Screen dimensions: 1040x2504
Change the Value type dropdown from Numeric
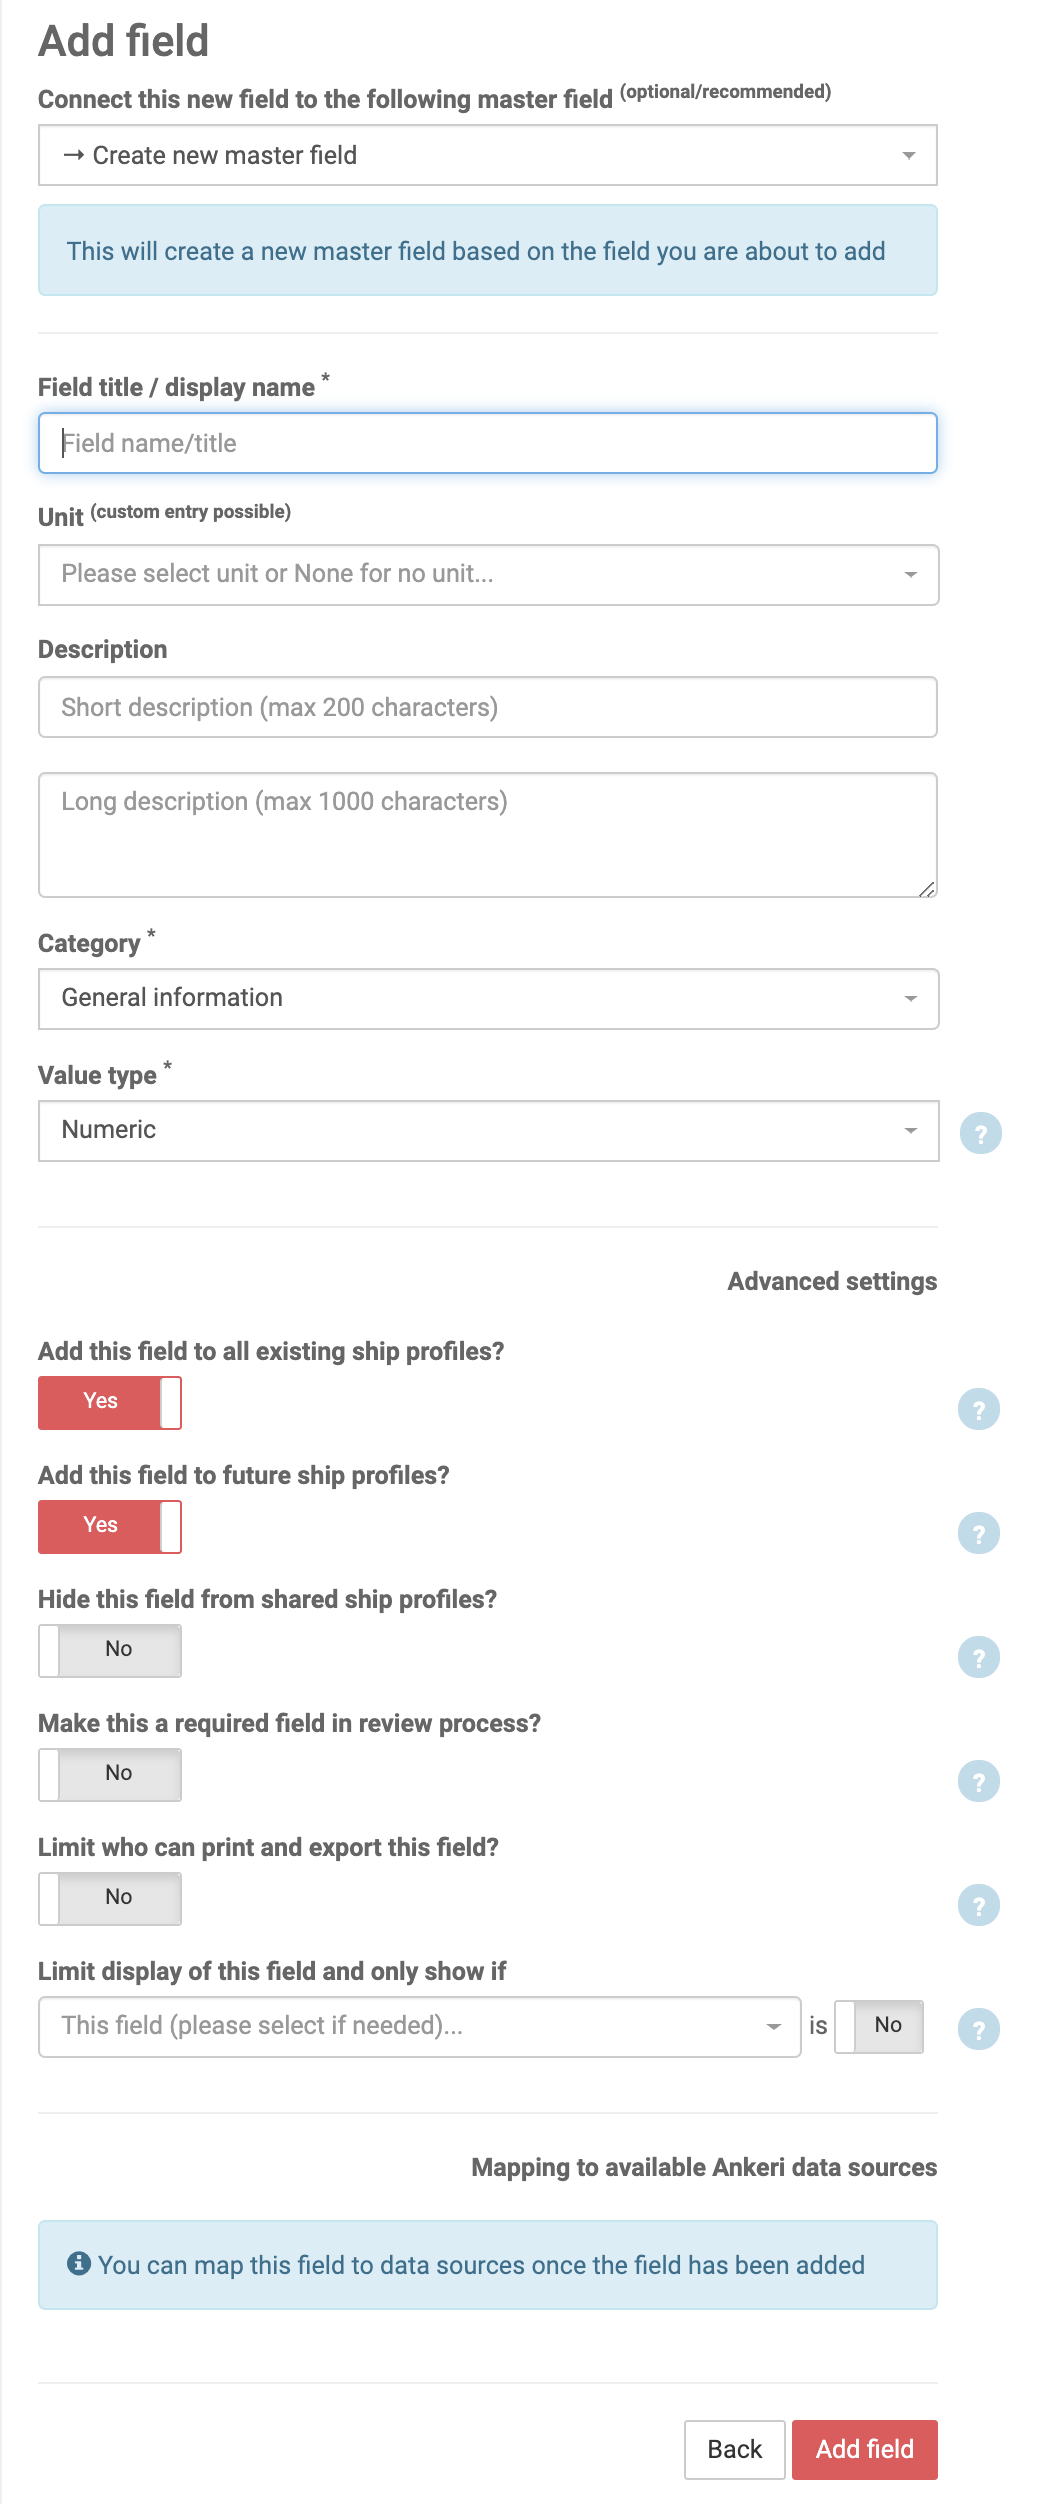pyautogui.click(x=488, y=1130)
